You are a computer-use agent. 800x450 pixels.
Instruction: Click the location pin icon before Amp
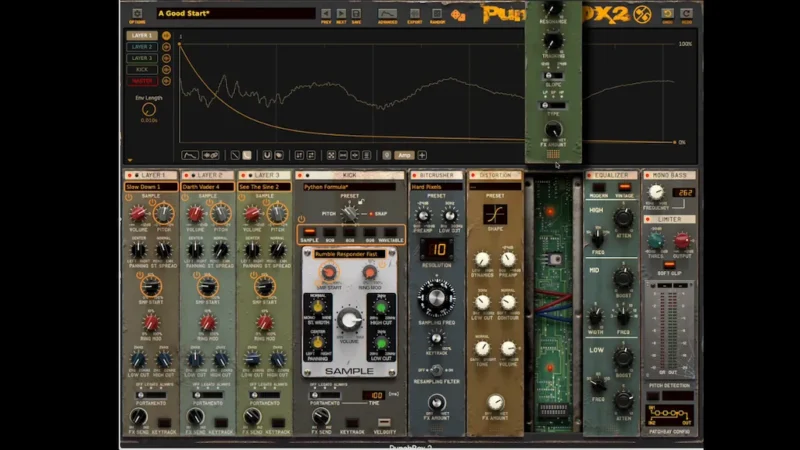coord(387,155)
